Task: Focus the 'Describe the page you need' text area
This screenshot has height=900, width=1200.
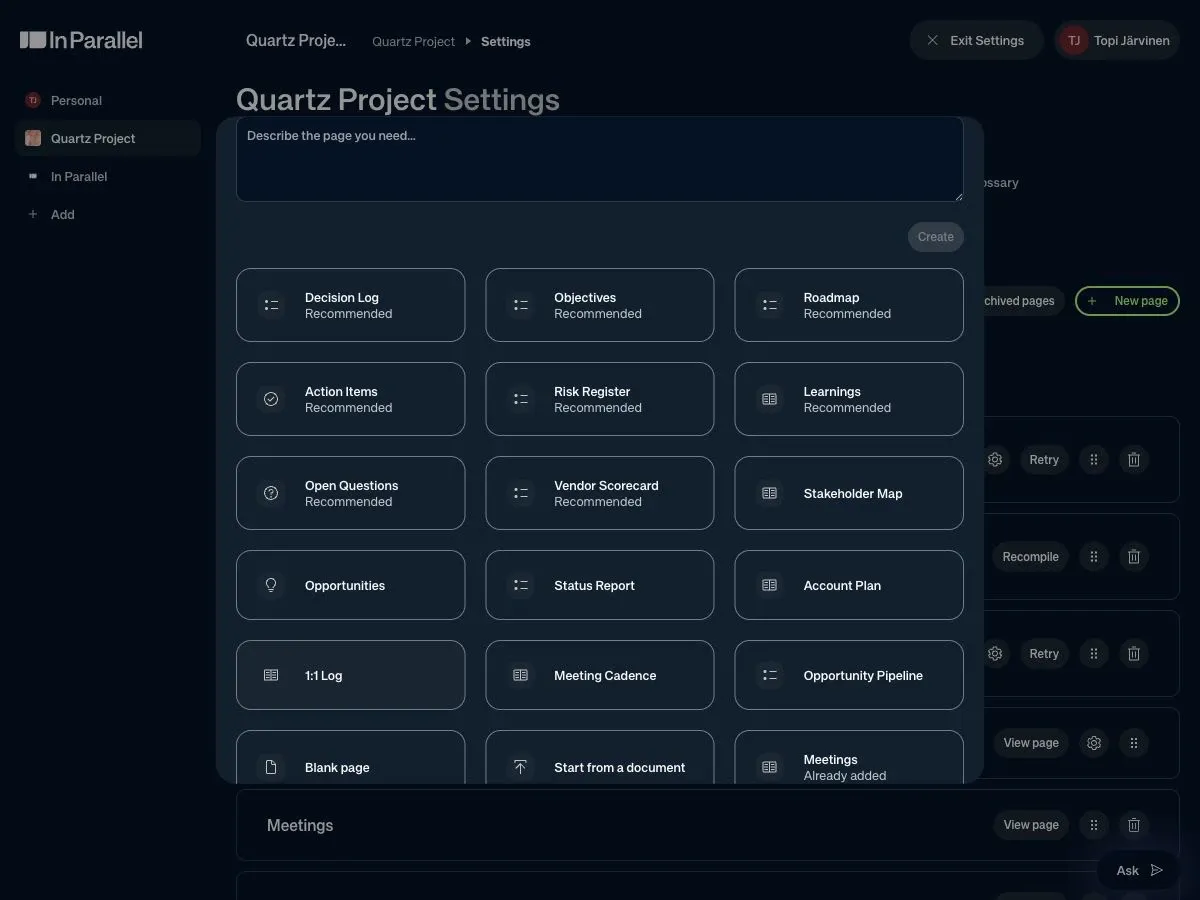Action: pos(600,159)
